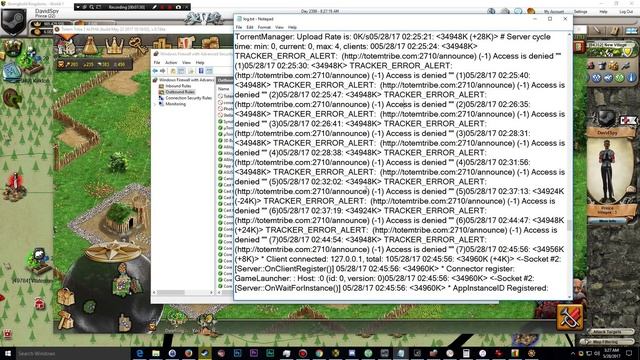Click the camera icon on recording toolbar

click(x=178, y=7)
